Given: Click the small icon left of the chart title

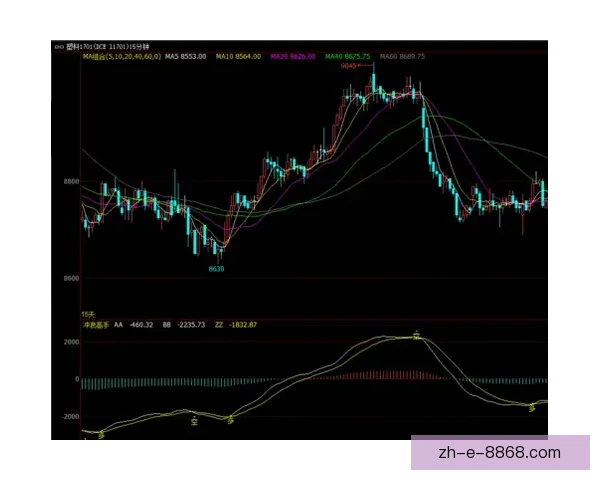Looking at the screenshot, I should 57,46.
